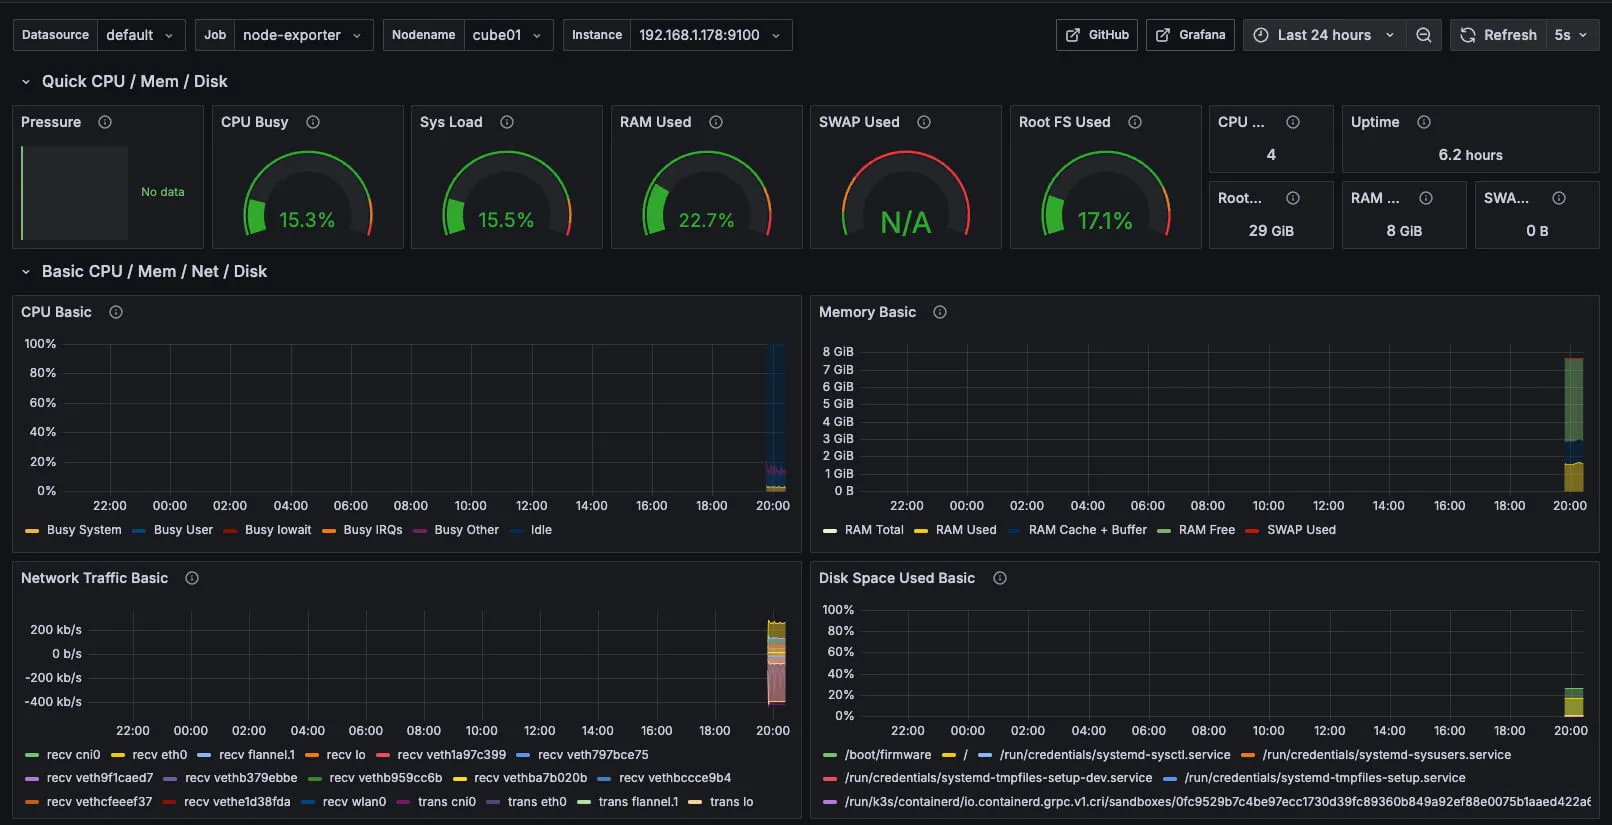Image resolution: width=1612 pixels, height=825 pixels.
Task: Toggle Busy System series in CPU legend
Action: coord(83,530)
